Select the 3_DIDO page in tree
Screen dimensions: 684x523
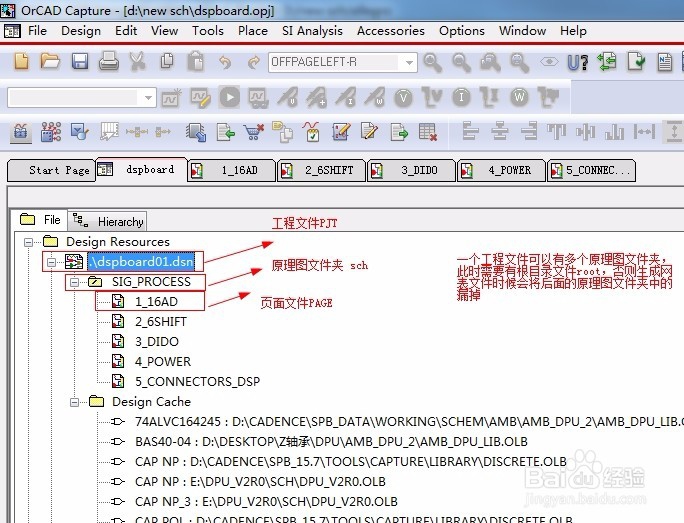point(157,342)
